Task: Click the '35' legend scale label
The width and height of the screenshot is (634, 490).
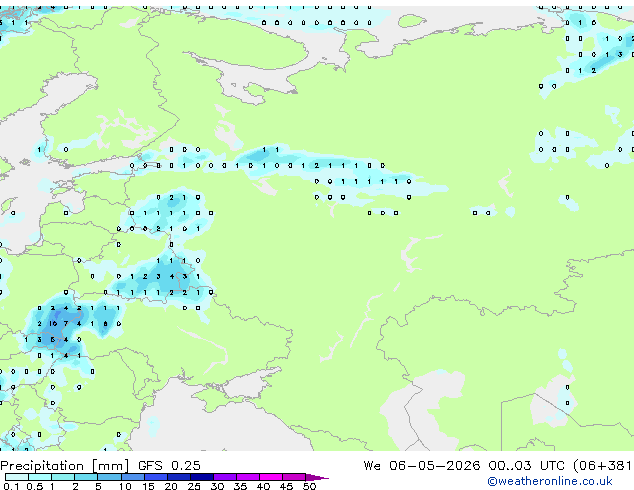Action: tap(240, 486)
